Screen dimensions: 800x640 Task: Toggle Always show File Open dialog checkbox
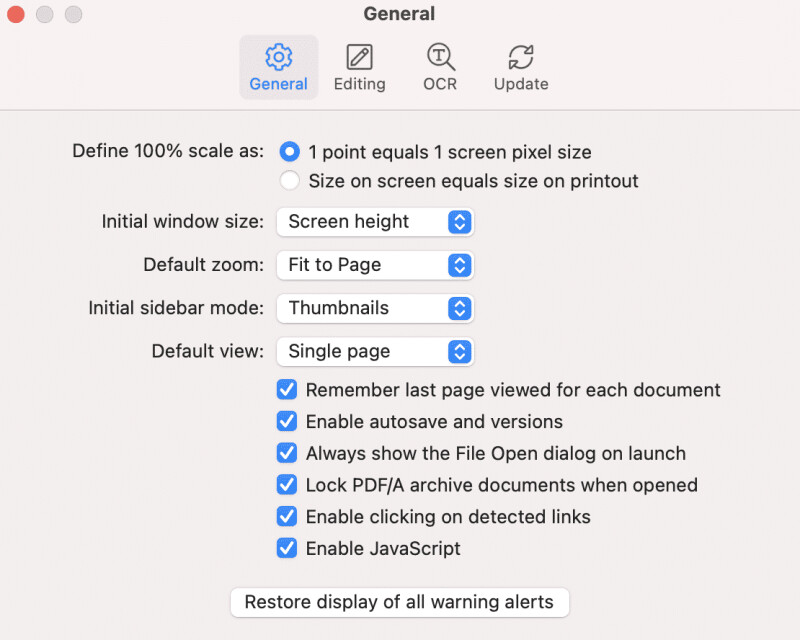pyautogui.click(x=287, y=453)
